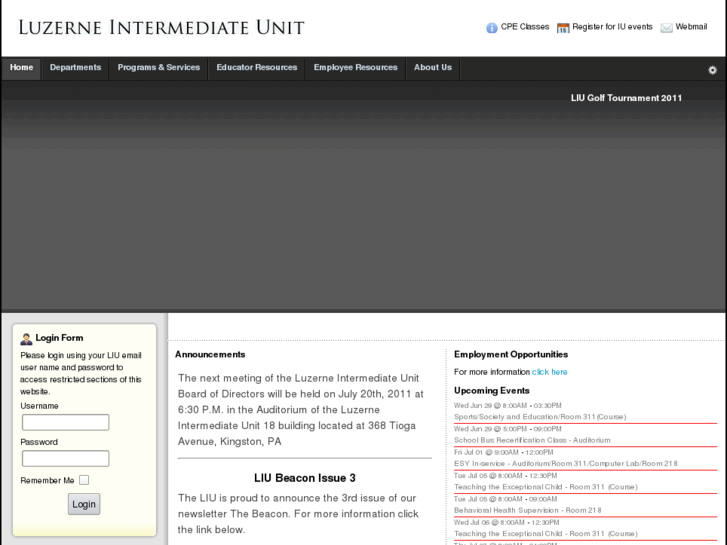Open the About Us menu
Viewport: 727px width, 545px height.
433,68
